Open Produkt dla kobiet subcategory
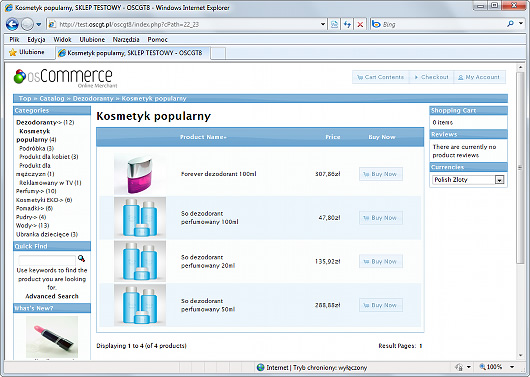This screenshot has width=530, height=377. tap(45, 157)
